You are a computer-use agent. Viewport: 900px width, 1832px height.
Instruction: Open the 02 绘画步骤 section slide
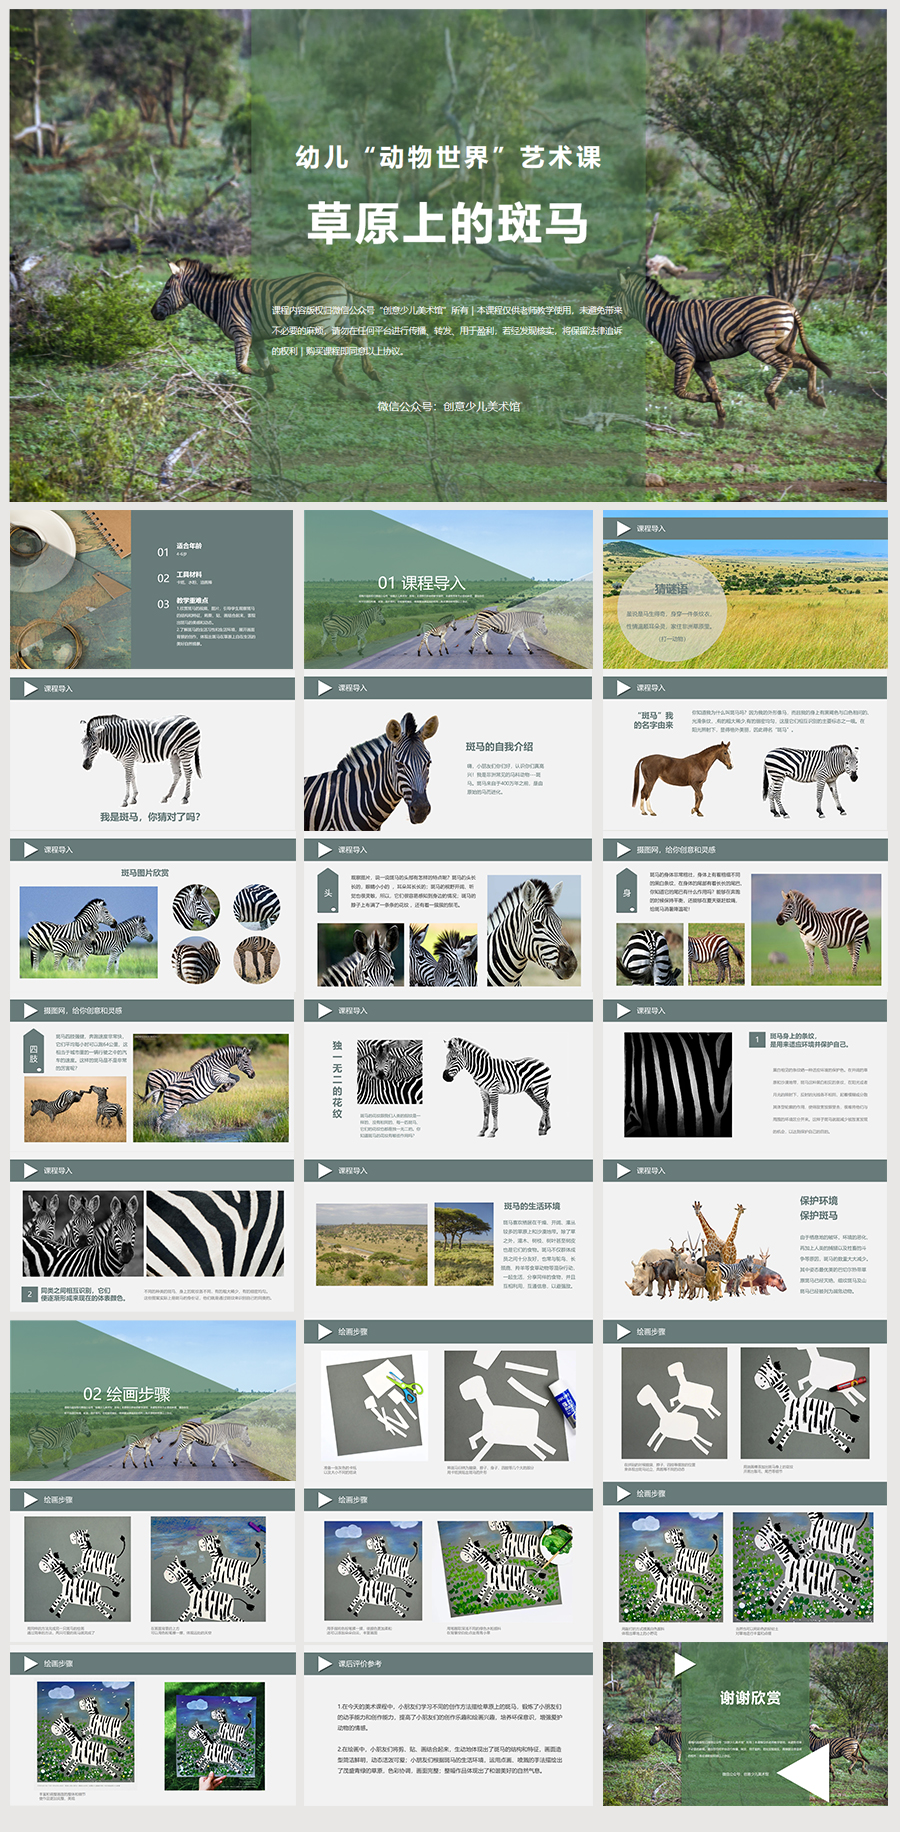point(153,1400)
